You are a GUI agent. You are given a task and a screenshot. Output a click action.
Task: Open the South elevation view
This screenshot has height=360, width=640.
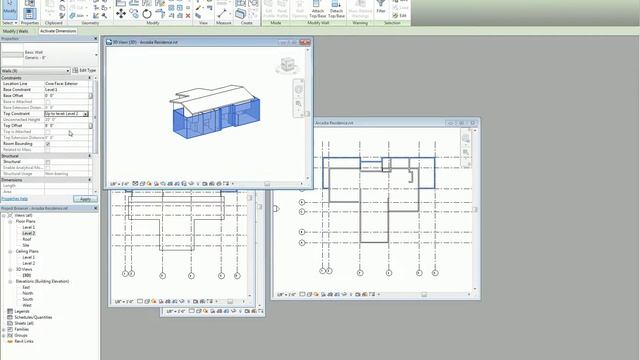pos(28,299)
